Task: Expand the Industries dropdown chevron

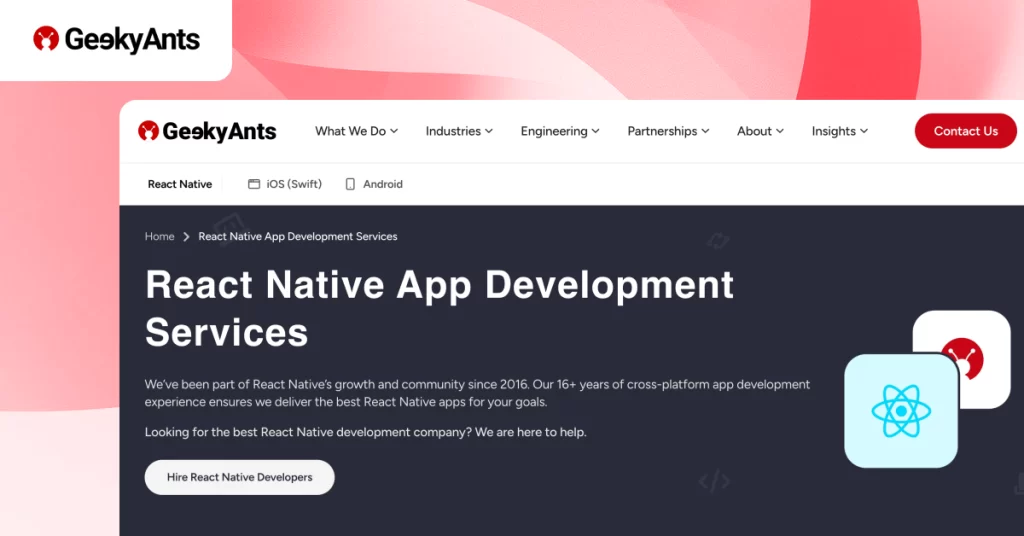Action: (488, 131)
